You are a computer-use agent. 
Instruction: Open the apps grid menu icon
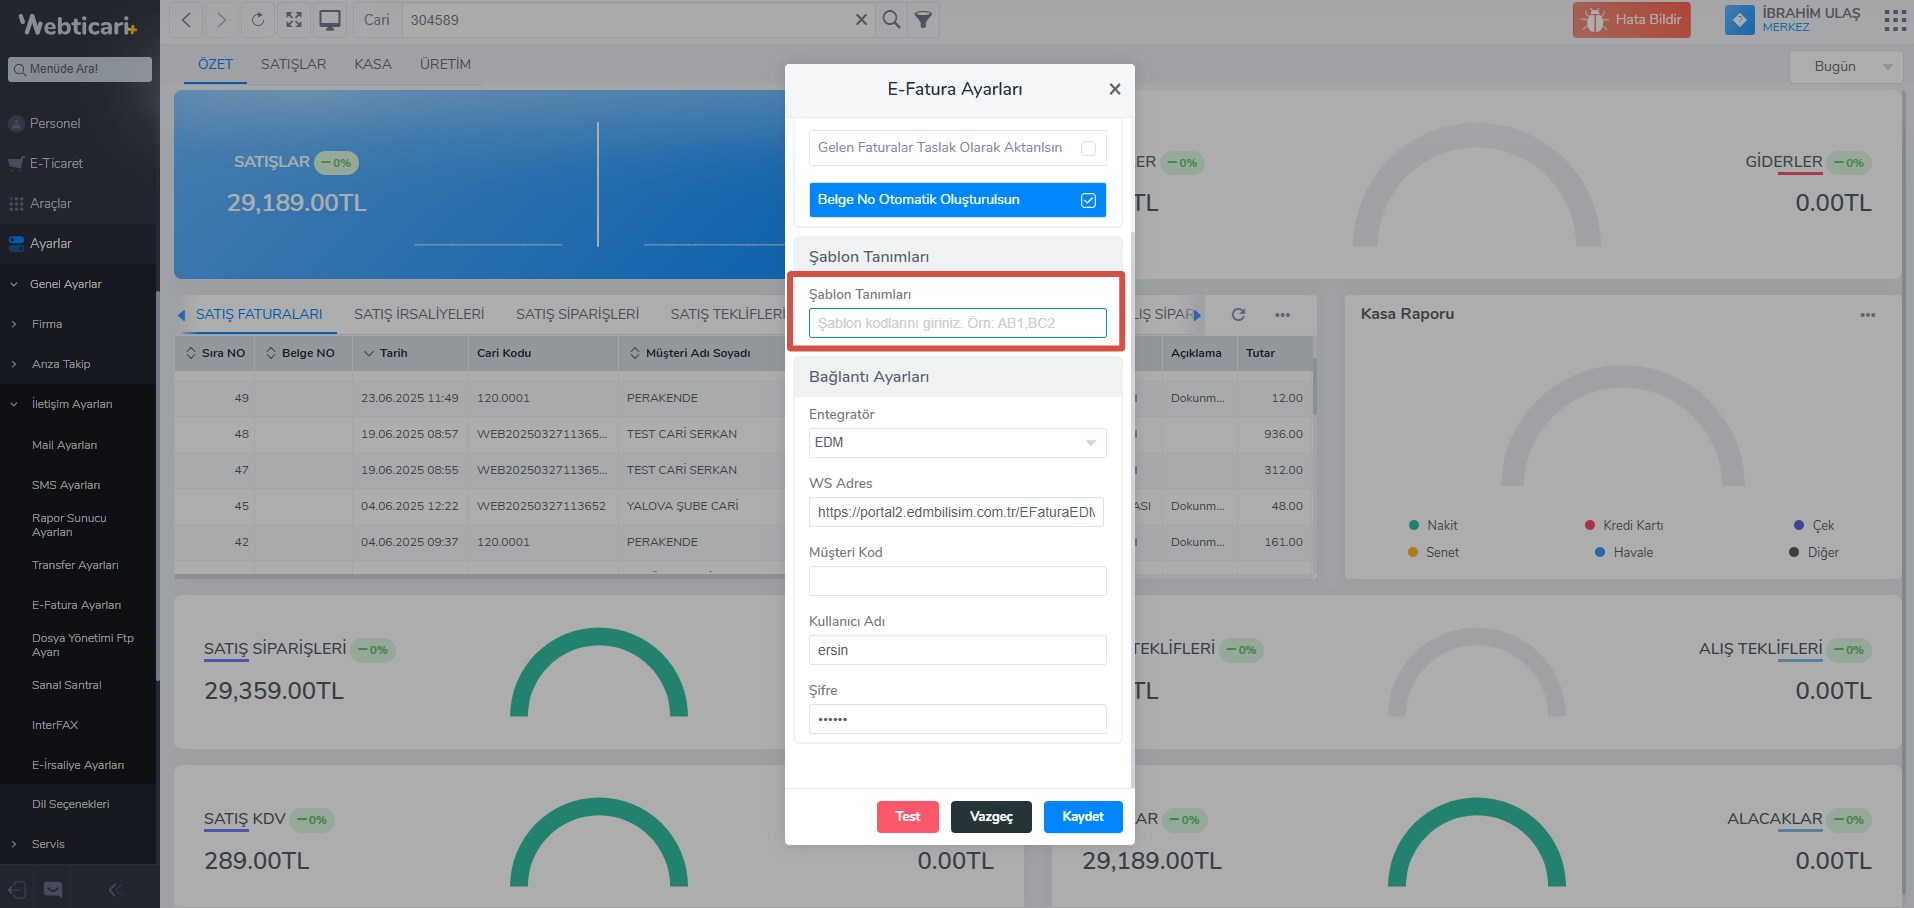(1894, 20)
